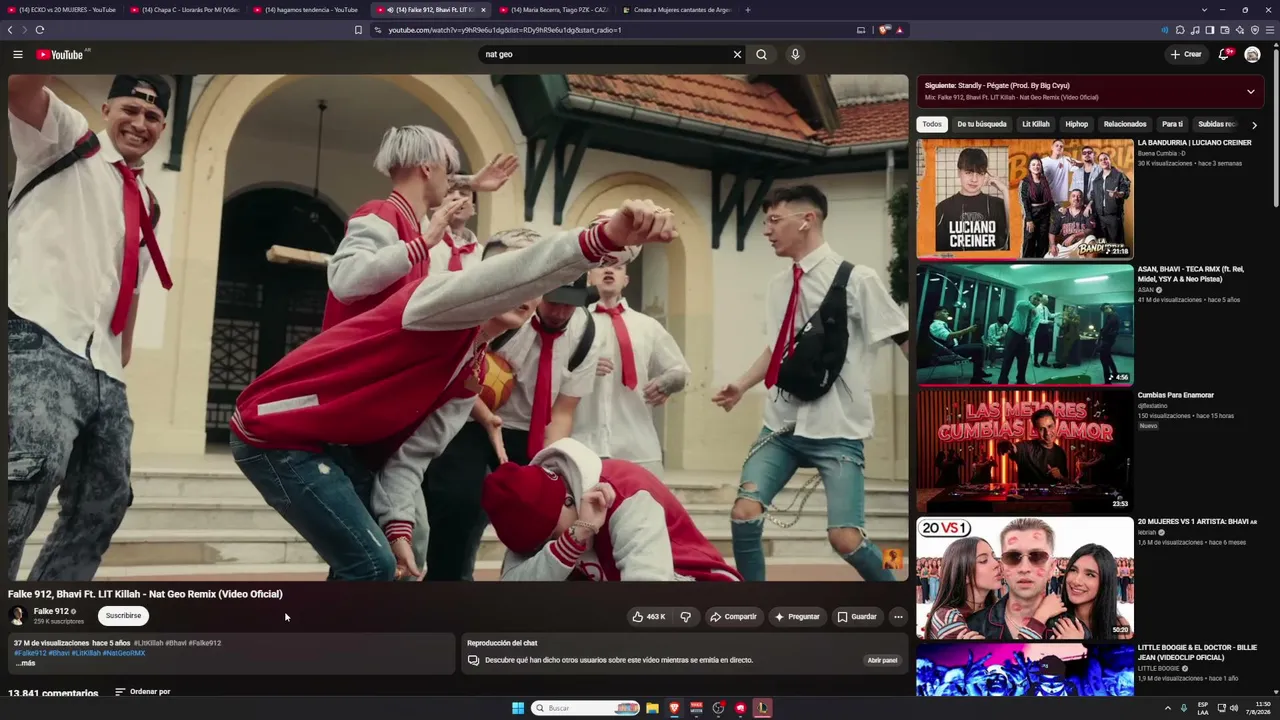Open the Leo AI sparkle icon

pos(1240,30)
